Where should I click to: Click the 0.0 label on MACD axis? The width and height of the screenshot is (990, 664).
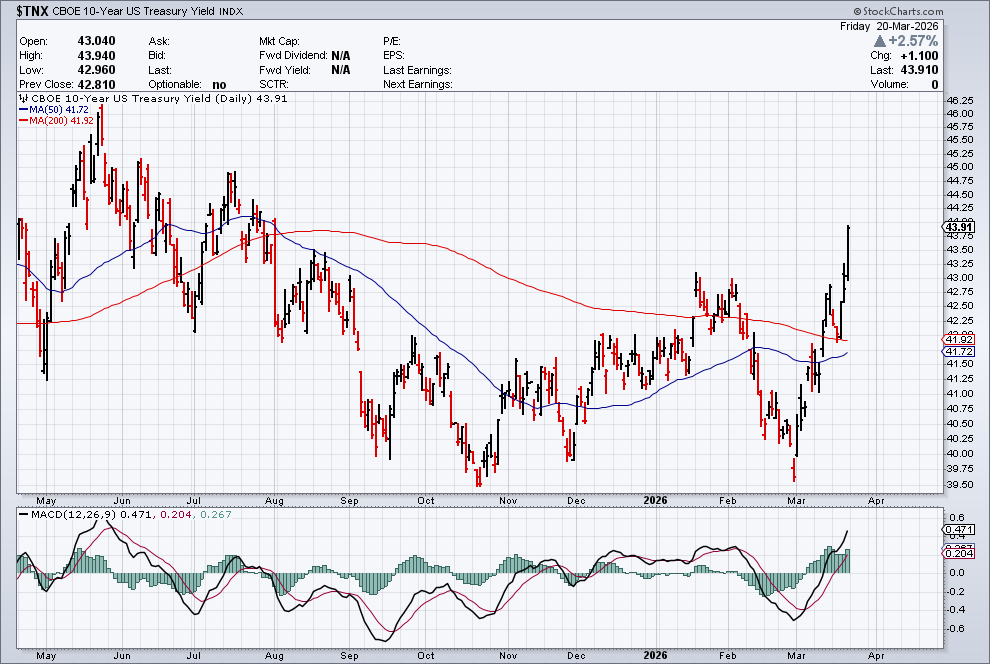(957, 573)
